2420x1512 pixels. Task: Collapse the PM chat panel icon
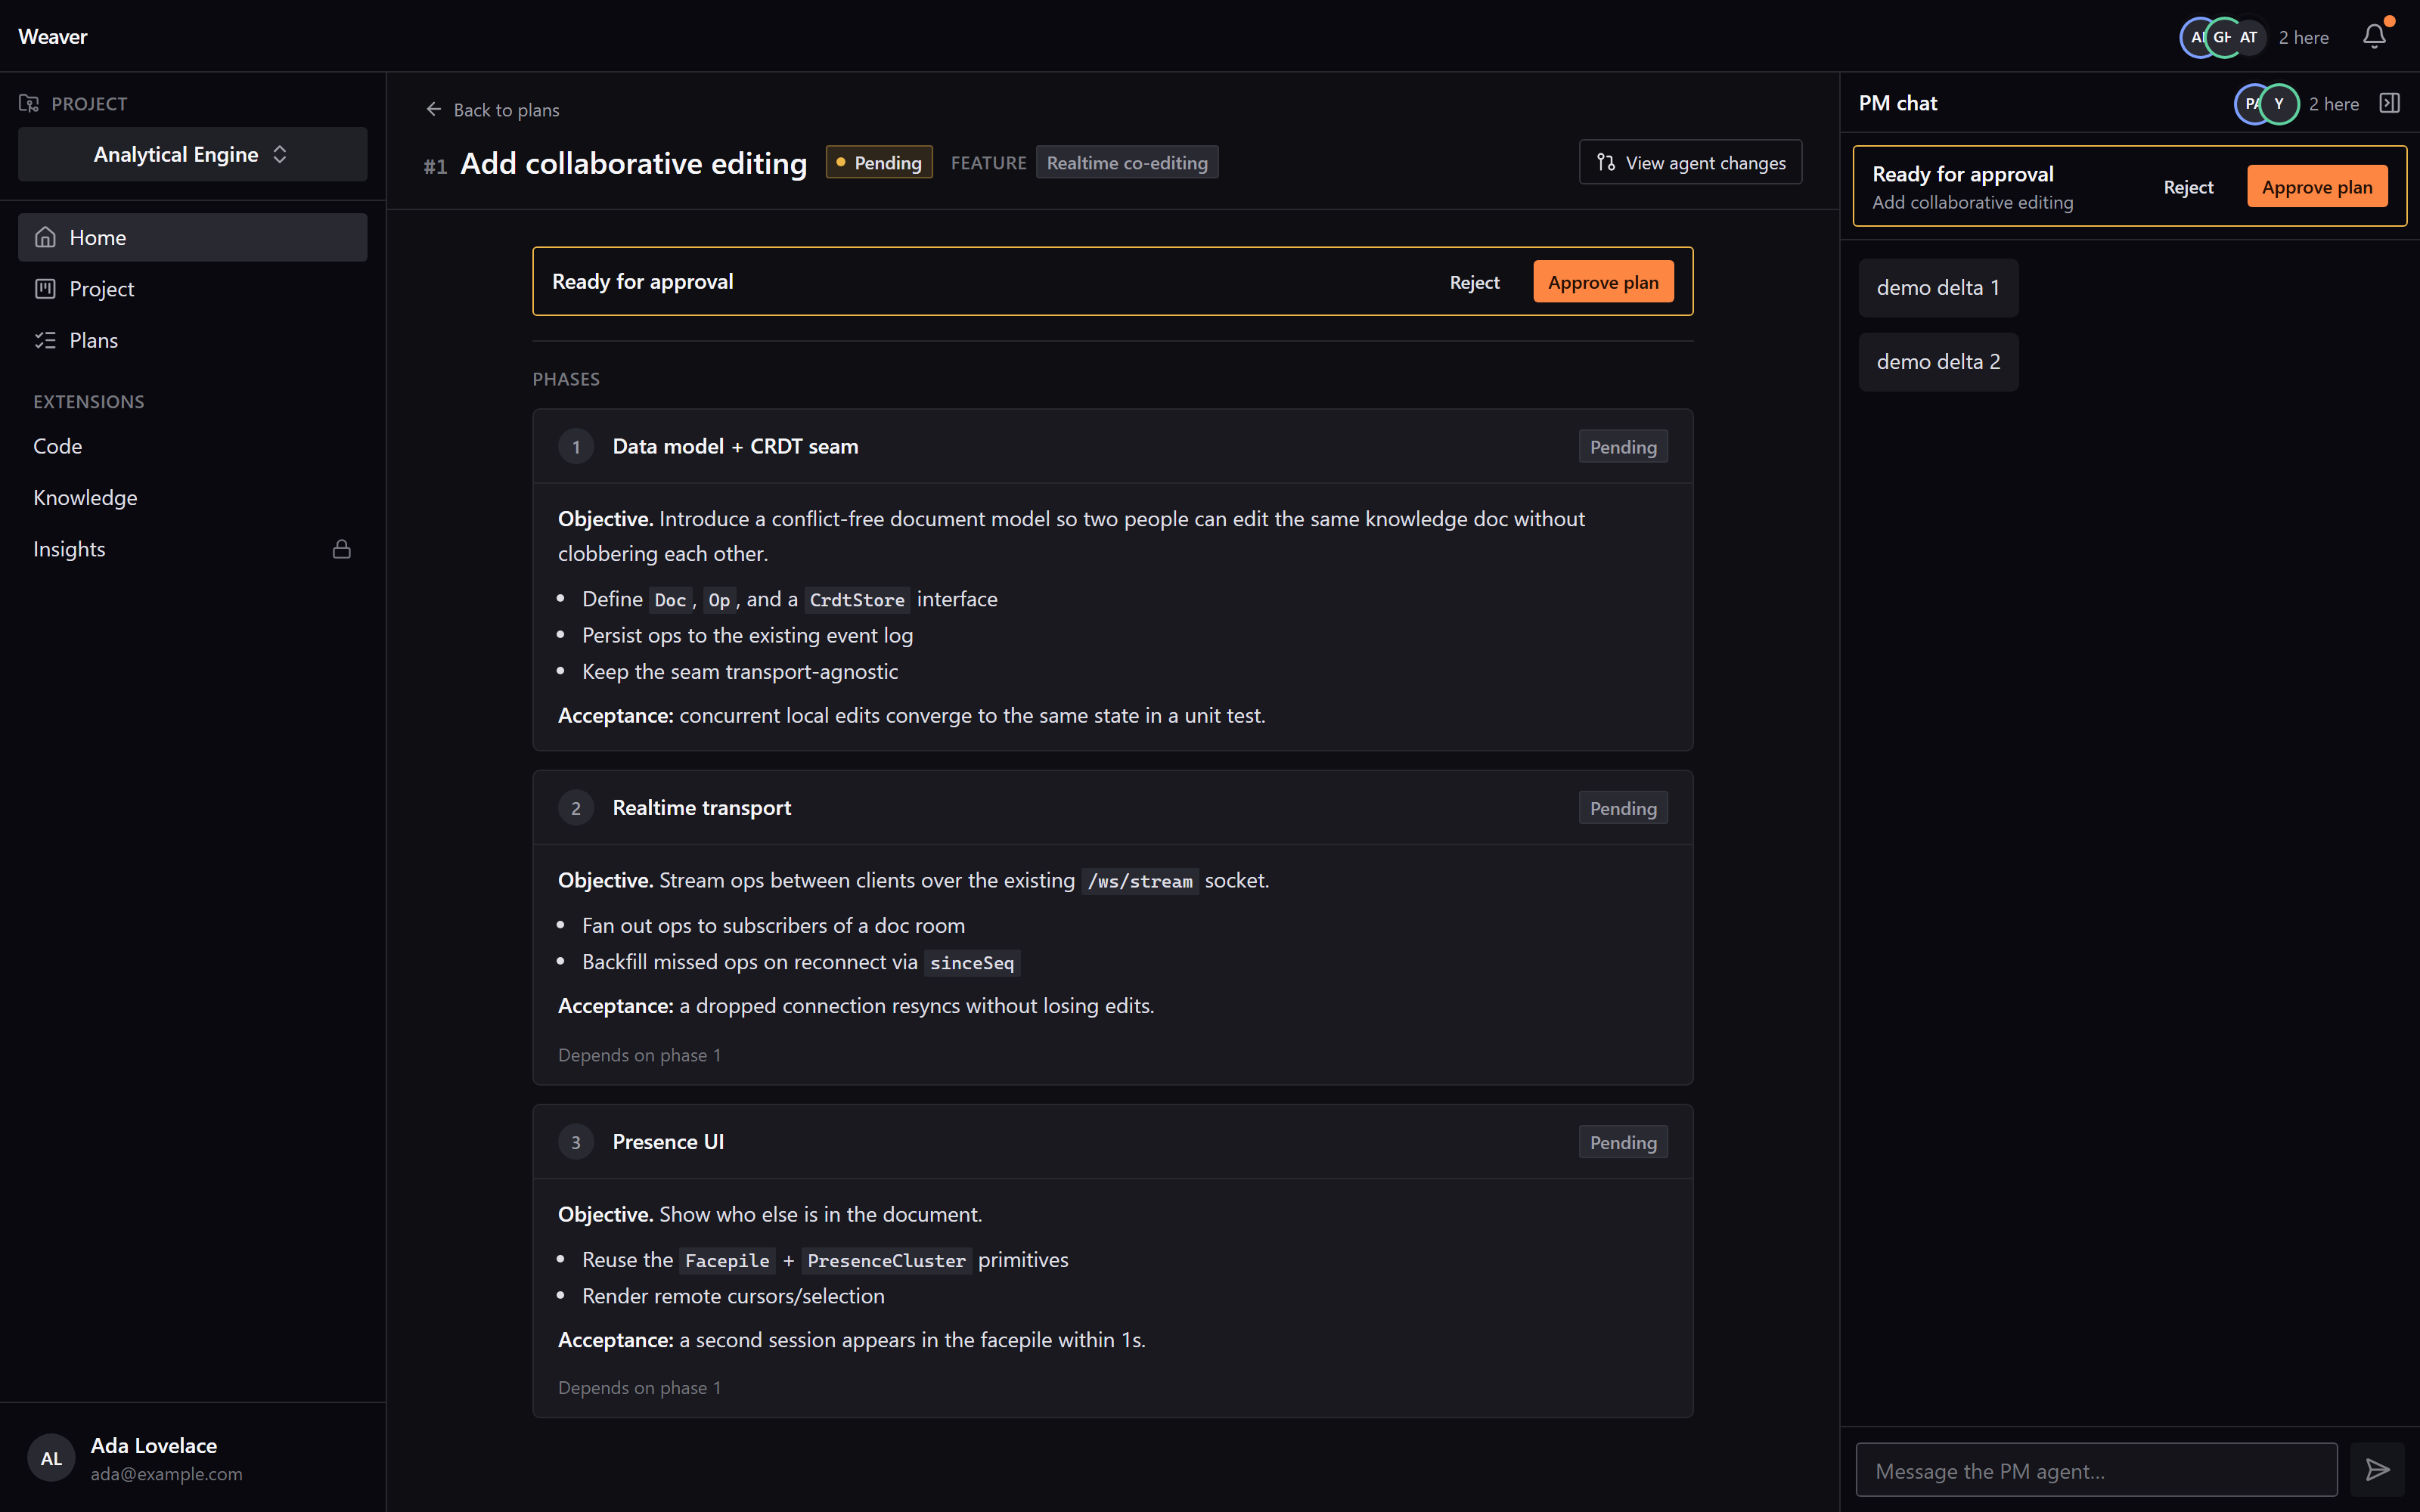tap(2389, 103)
